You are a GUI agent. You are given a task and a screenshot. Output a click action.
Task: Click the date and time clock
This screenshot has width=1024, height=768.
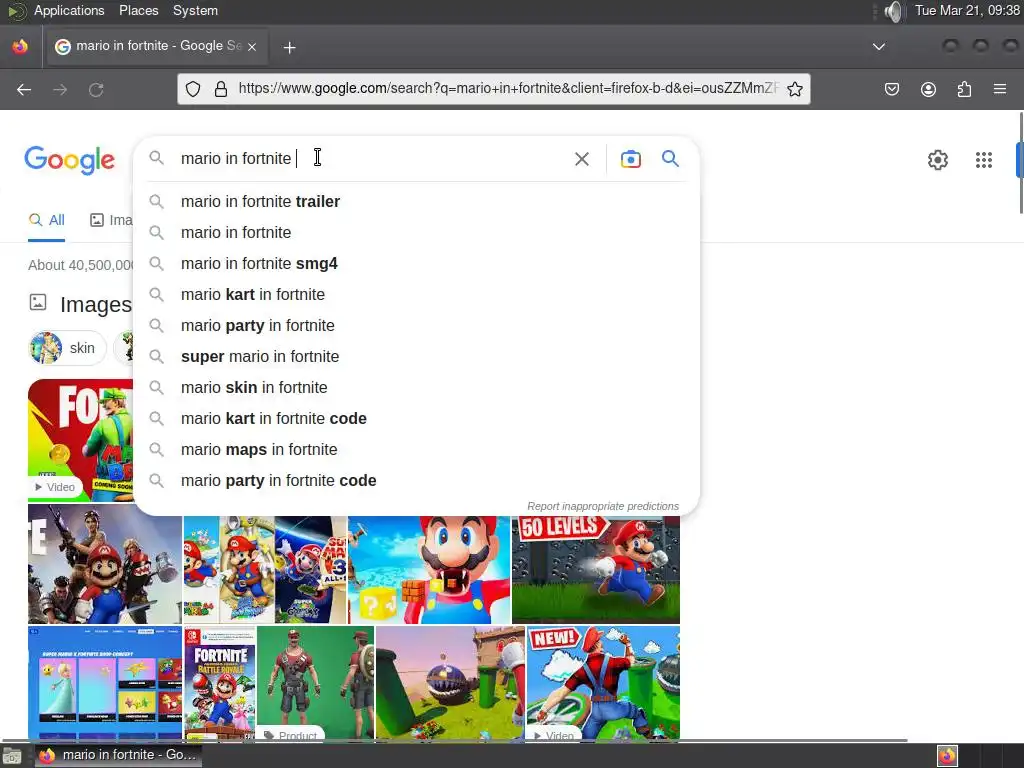click(x=967, y=10)
